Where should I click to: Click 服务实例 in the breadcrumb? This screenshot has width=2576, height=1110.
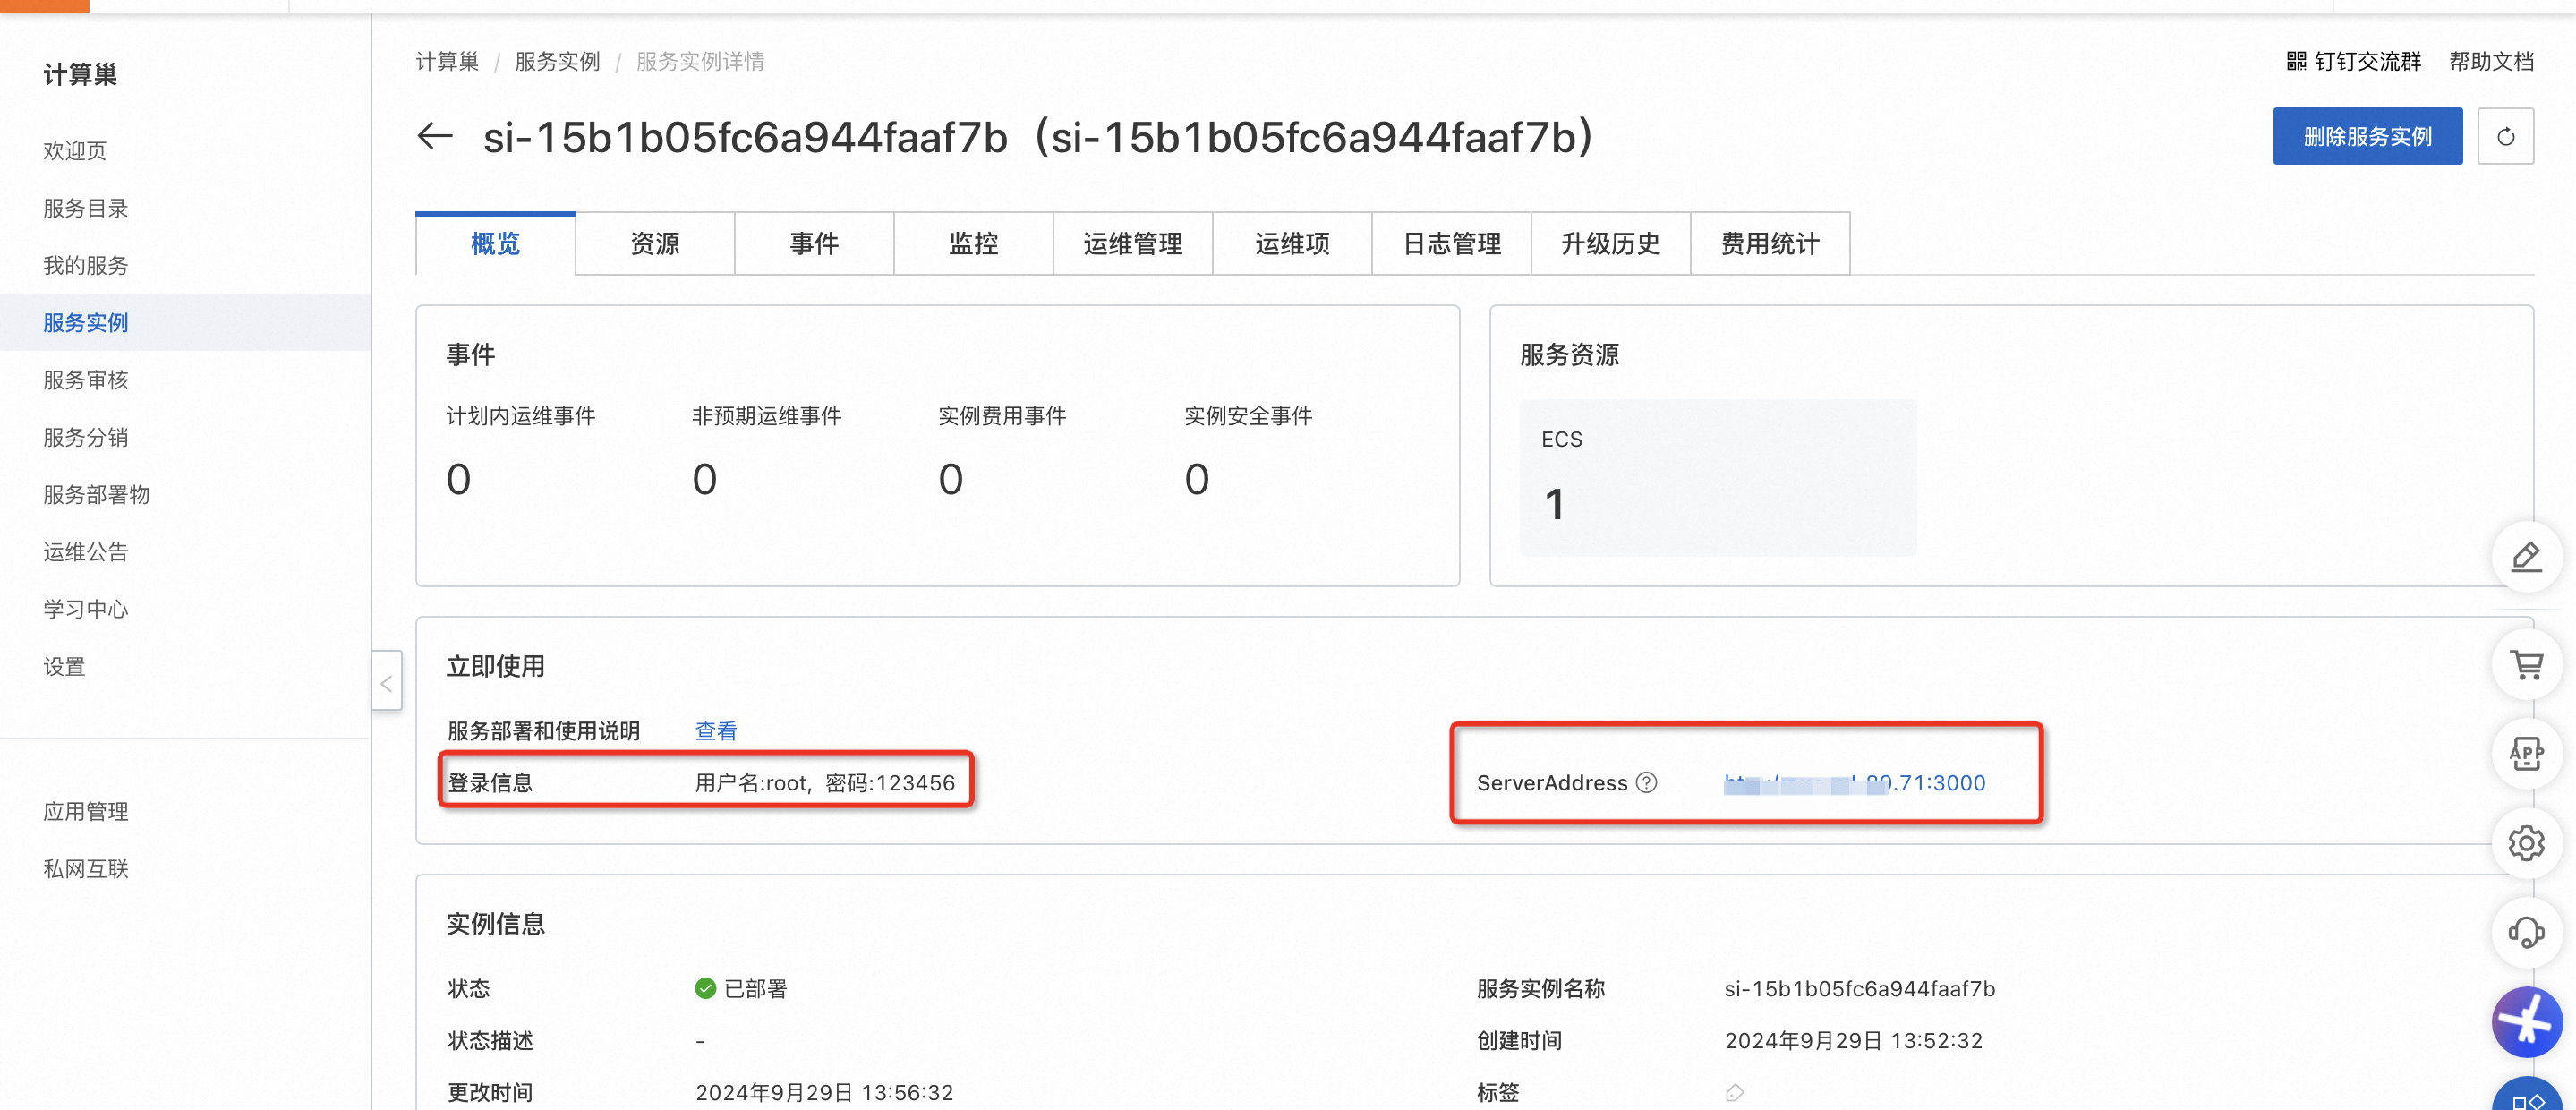[557, 62]
